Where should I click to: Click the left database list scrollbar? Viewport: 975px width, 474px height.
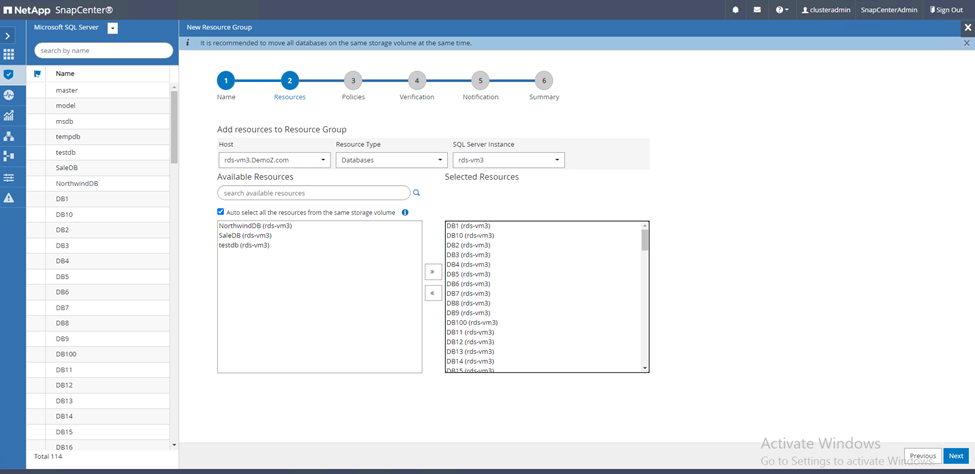click(x=174, y=127)
